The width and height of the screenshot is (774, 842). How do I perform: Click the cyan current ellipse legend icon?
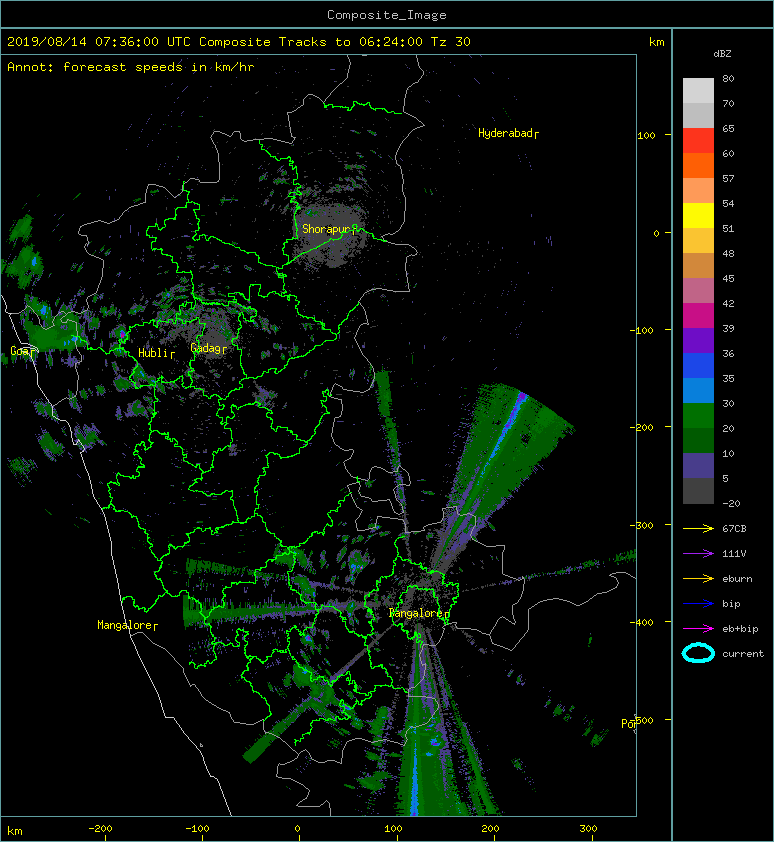pos(698,653)
